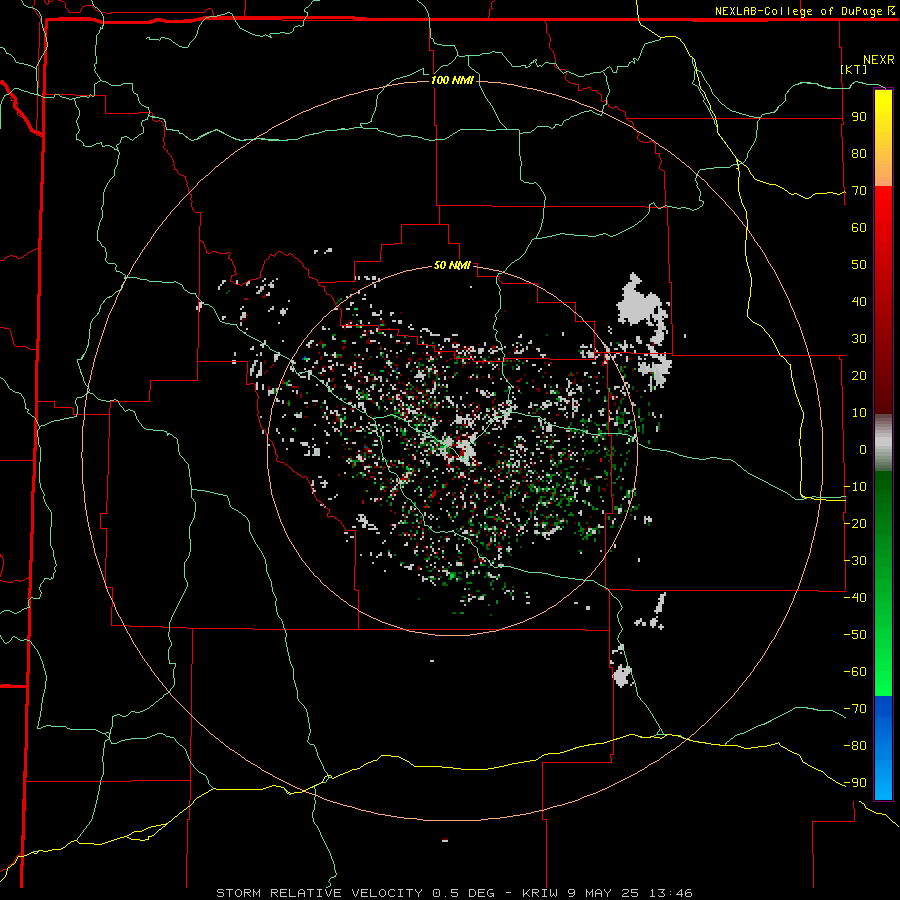The width and height of the screenshot is (900, 900).
Task: Click the -70 knot scale label
Action: pos(855,709)
